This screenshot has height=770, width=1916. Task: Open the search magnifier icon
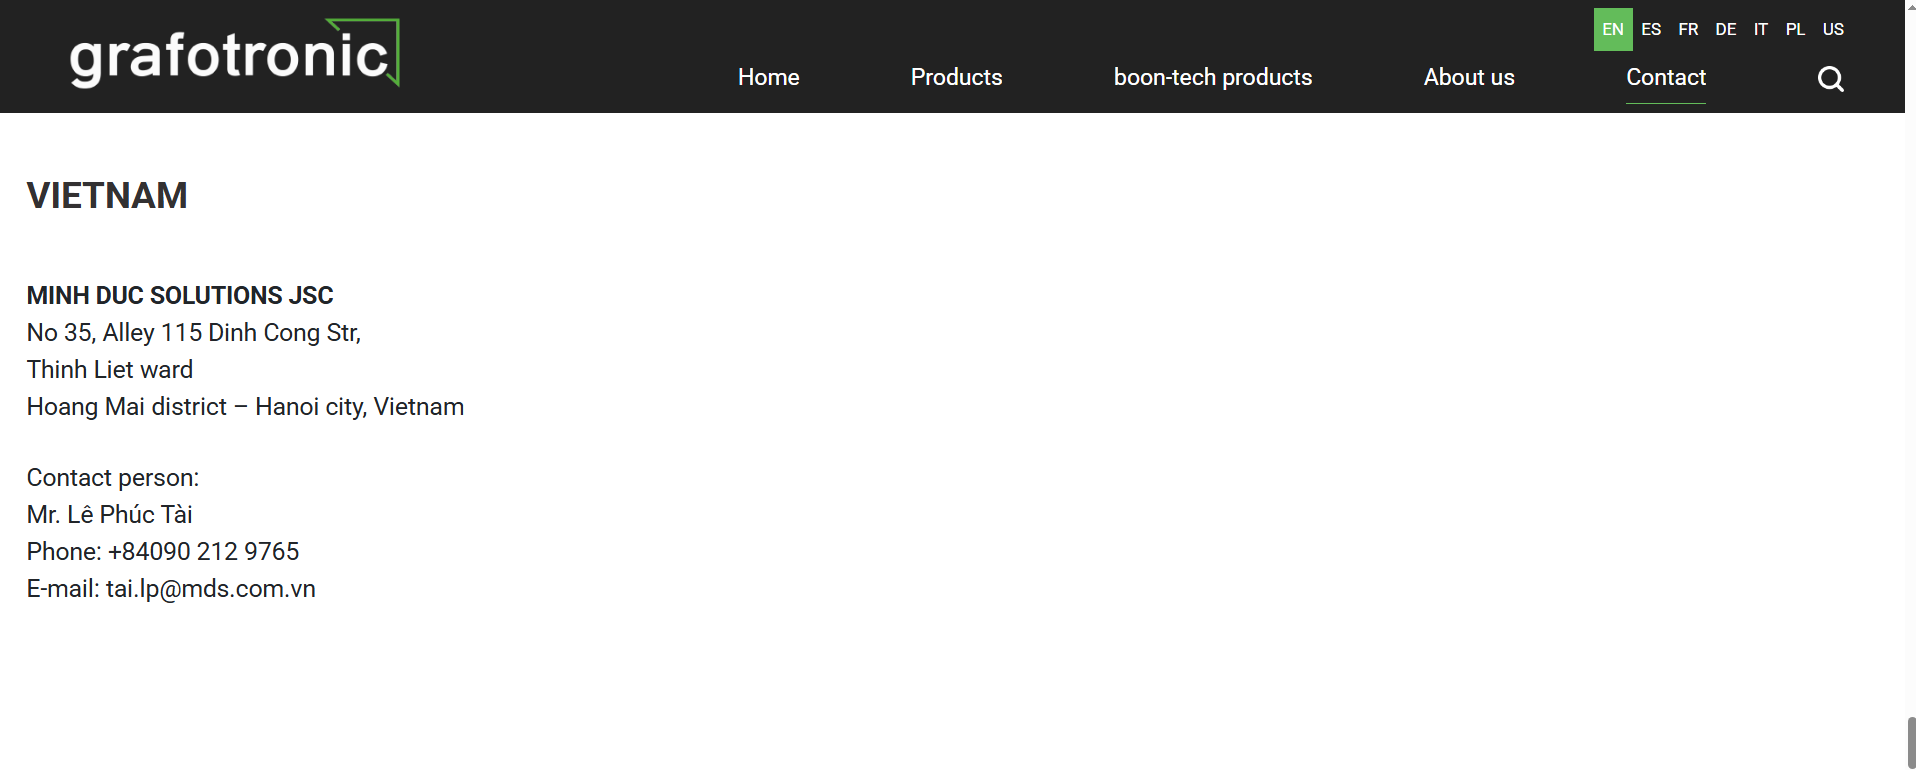pos(1830,79)
